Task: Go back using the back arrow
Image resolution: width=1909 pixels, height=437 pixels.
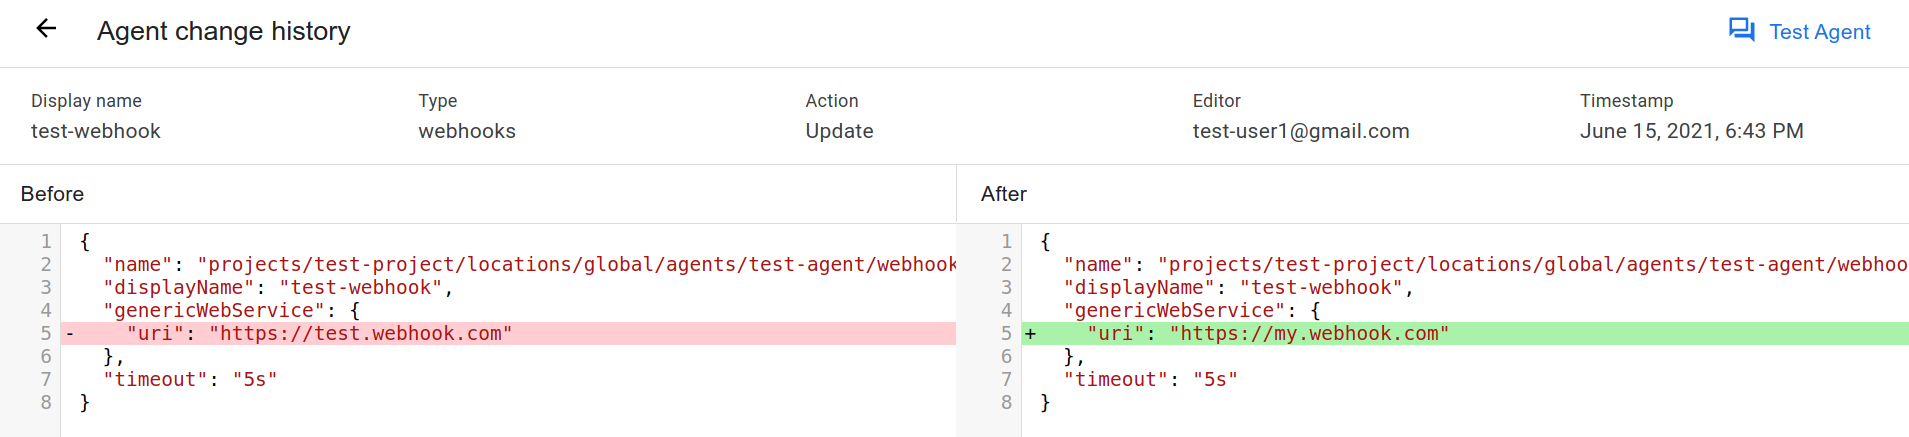Action: (46, 29)
